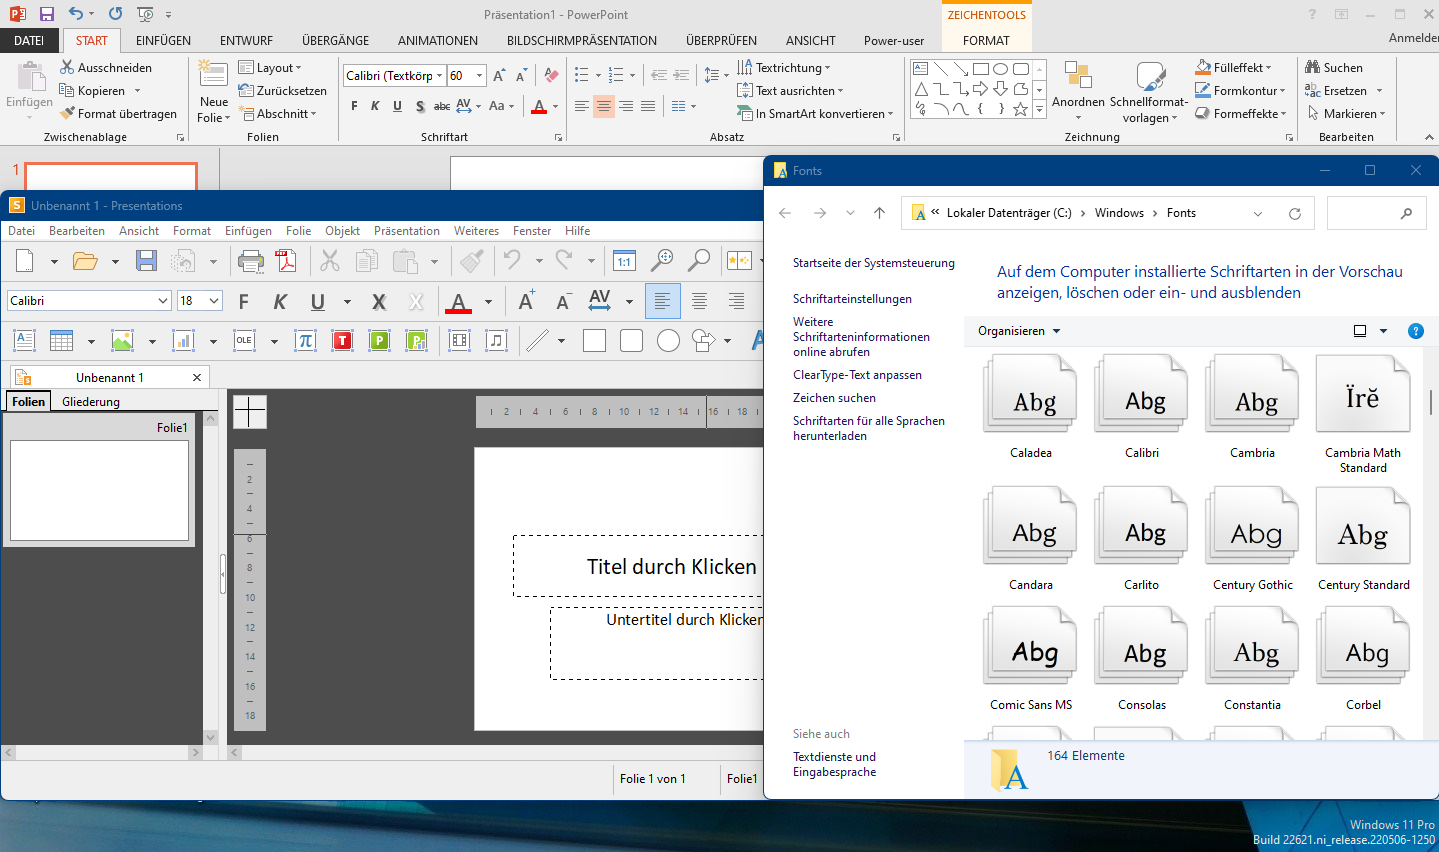
Task: Switch to ANIMATIONEN tab in PowerPoint
Action: click(438, 41)
